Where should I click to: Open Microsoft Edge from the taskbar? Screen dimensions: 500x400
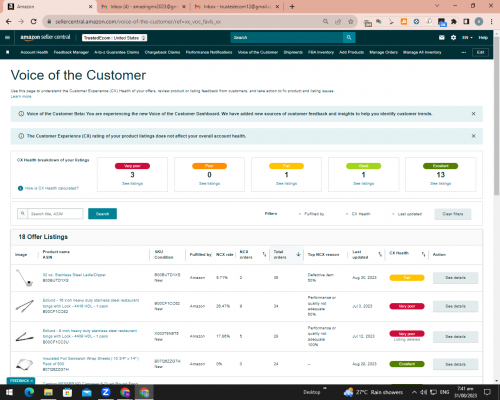[x=29, y=392]
